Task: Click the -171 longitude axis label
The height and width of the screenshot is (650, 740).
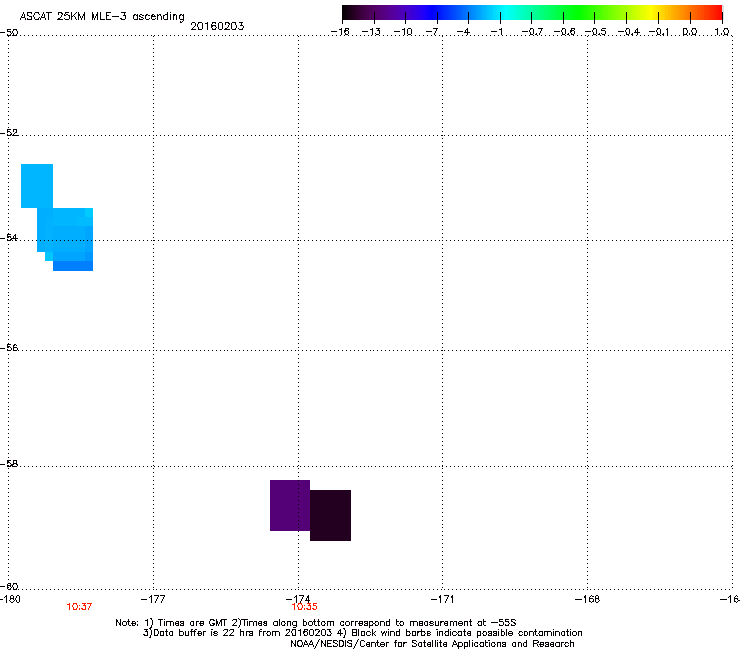Action: pos(442,599)
